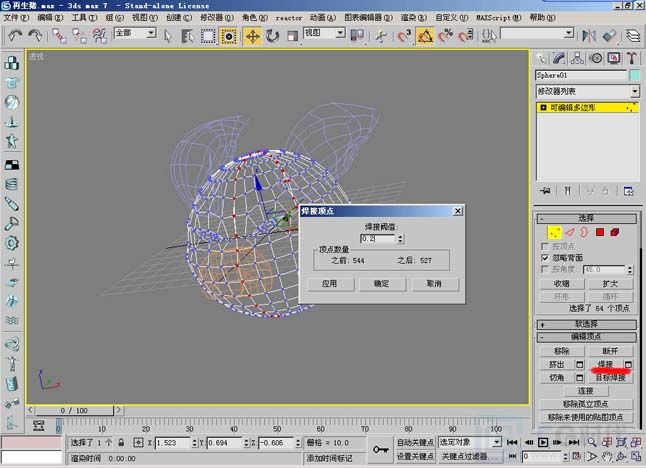The height and width of the screenshot is (468, 646).
Task: Switch to the Modify command panel tab
Action: [559, 58]
